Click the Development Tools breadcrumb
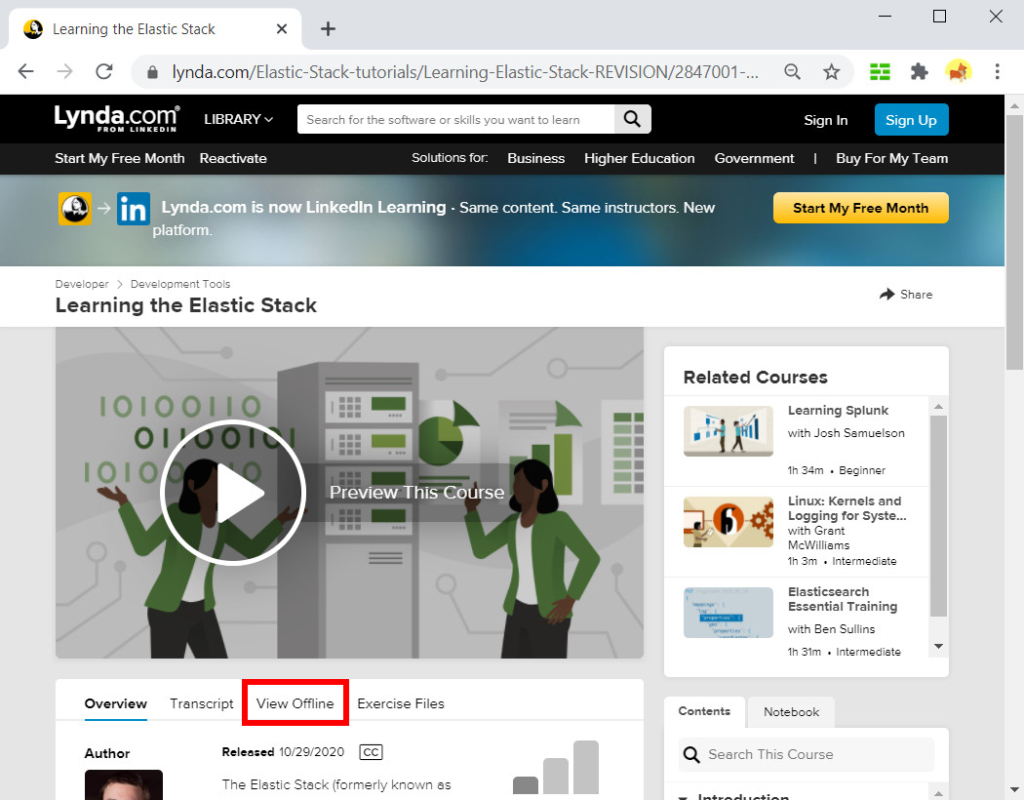 click(180, 284)
